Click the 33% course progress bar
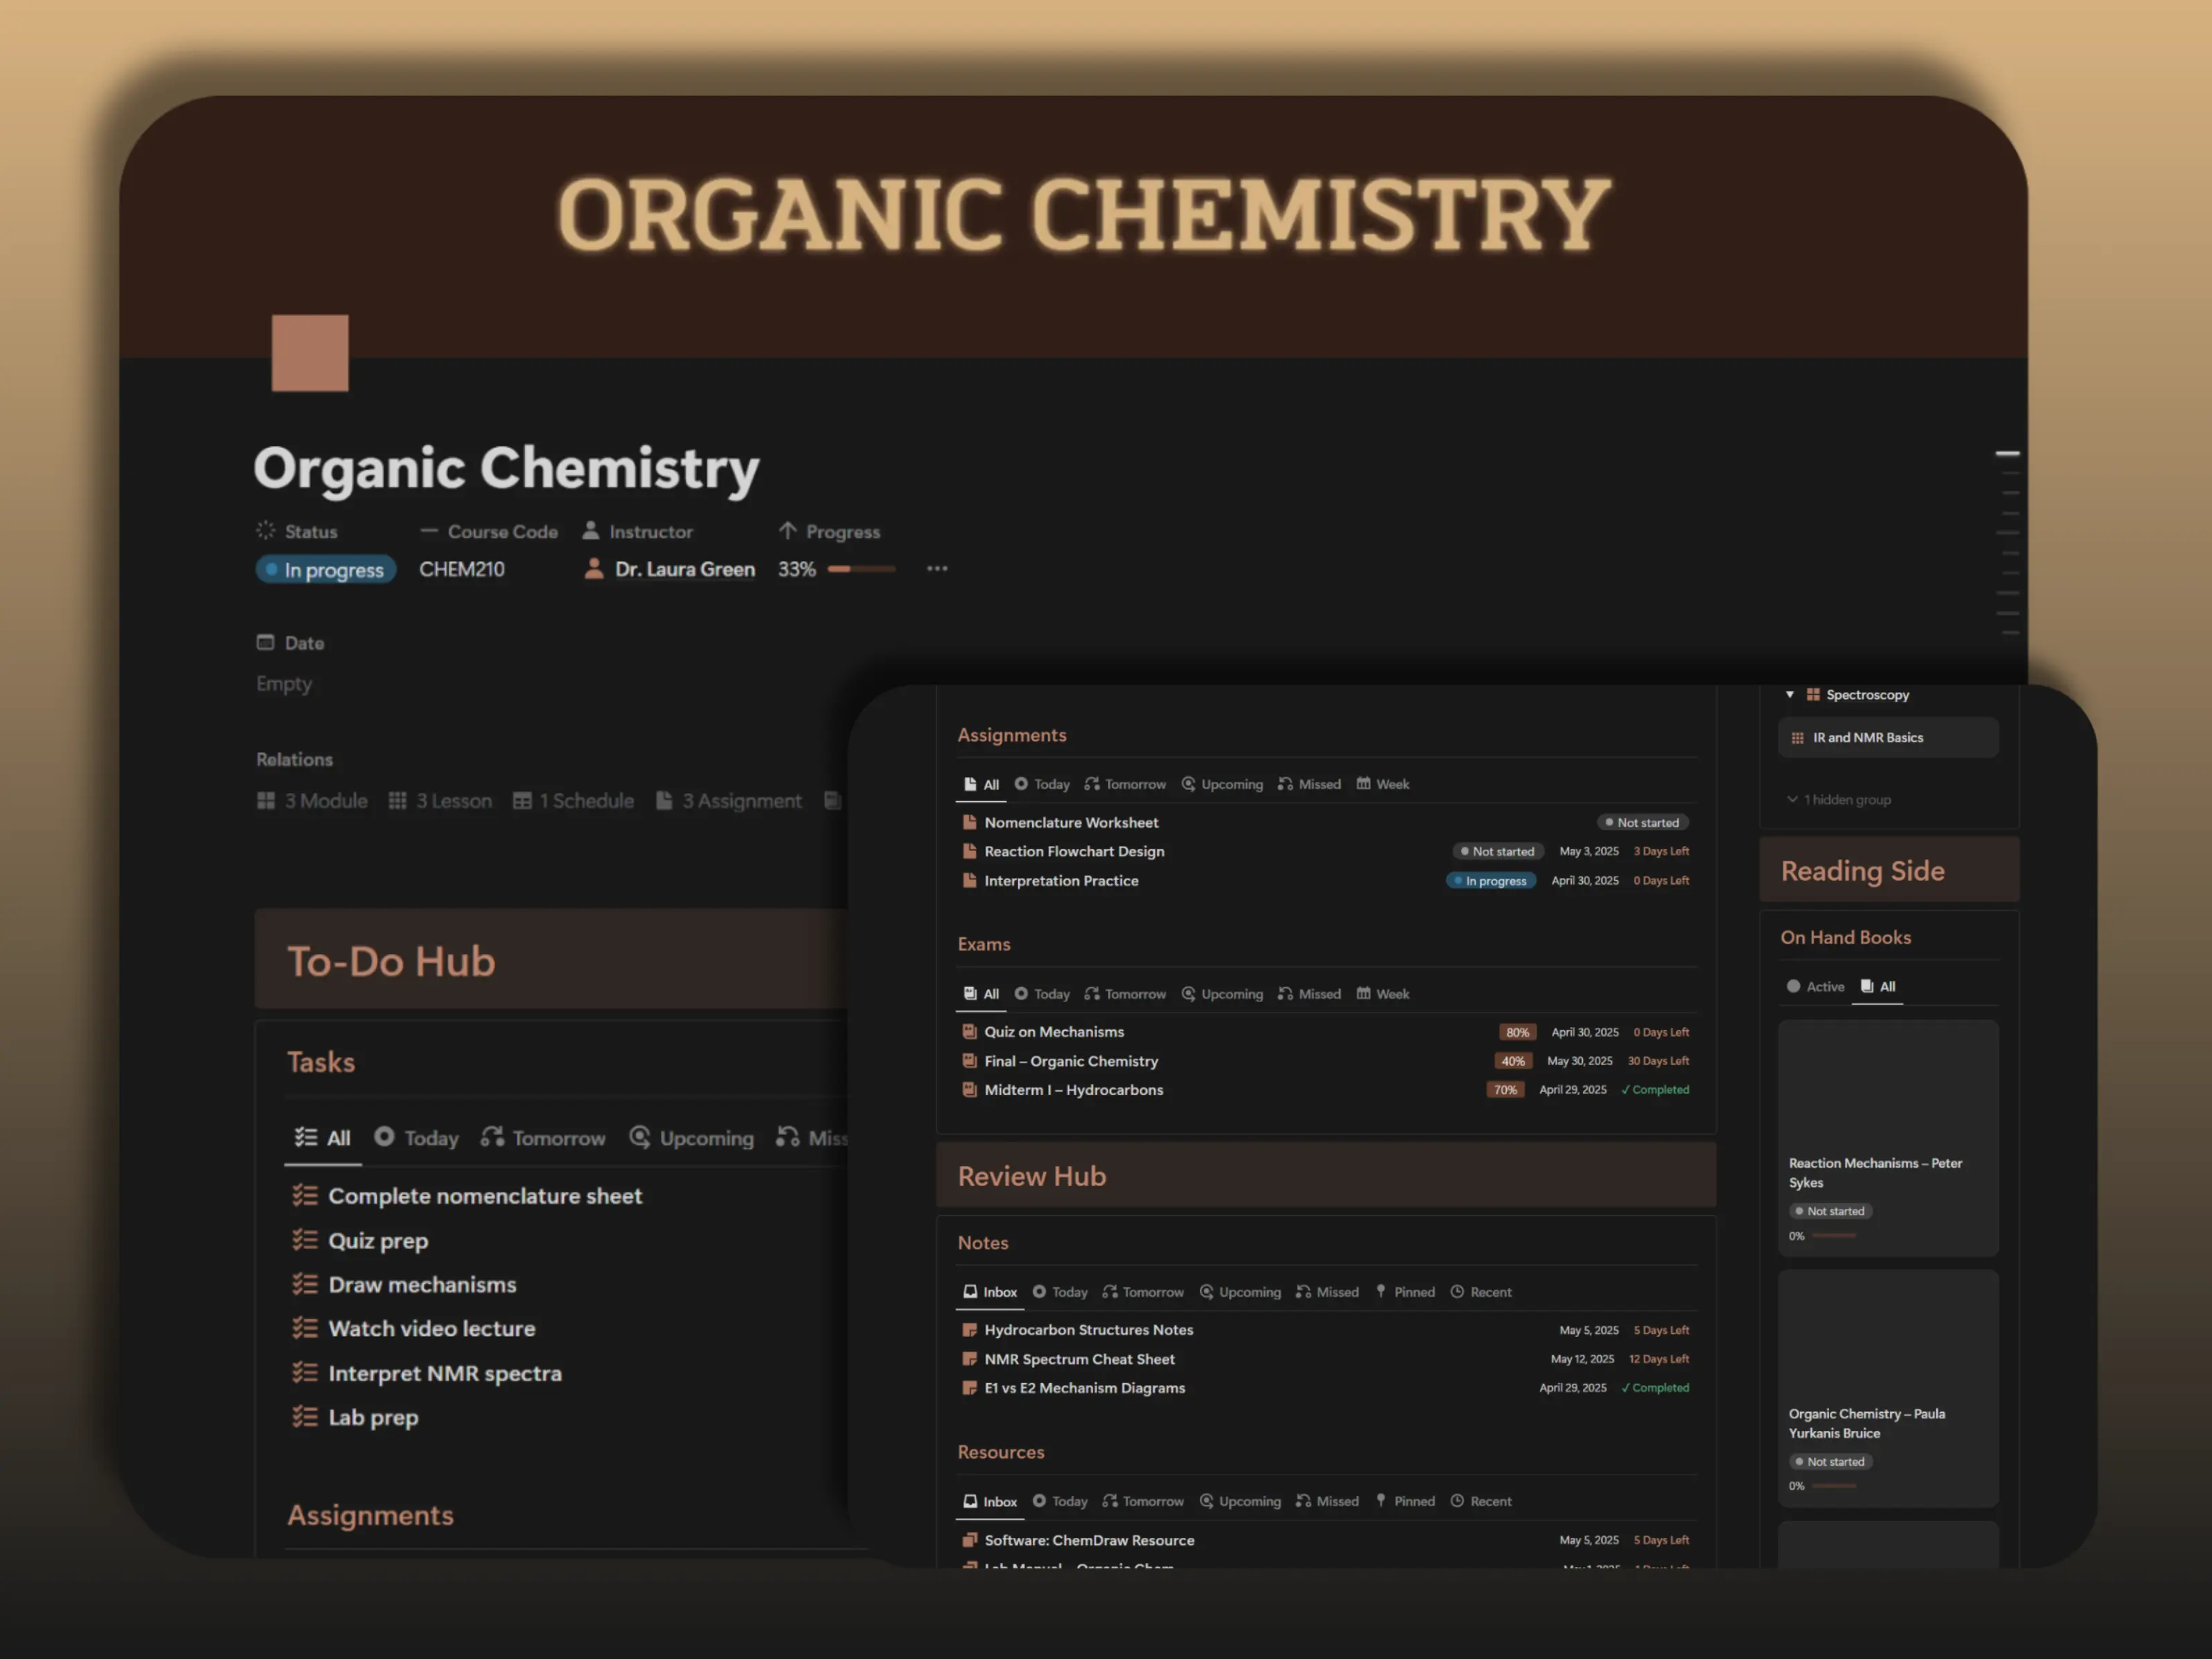Image resolution: width=2212 pixels, height=1659 pixels. [x=860, y=568]
